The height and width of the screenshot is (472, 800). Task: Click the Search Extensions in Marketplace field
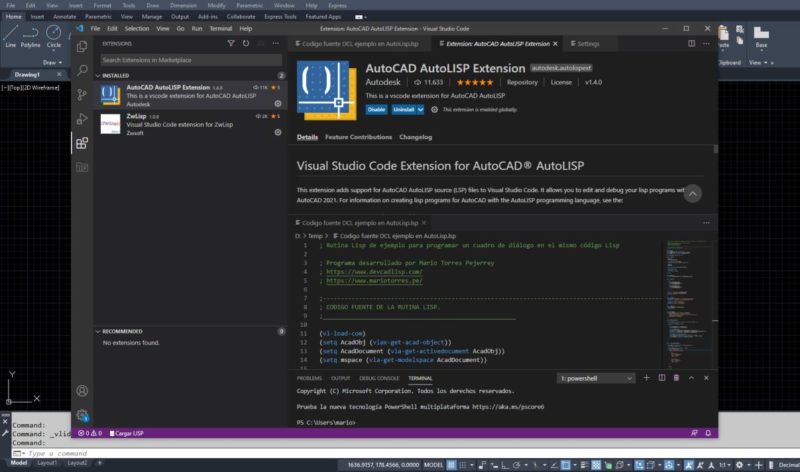click(190, 60)
